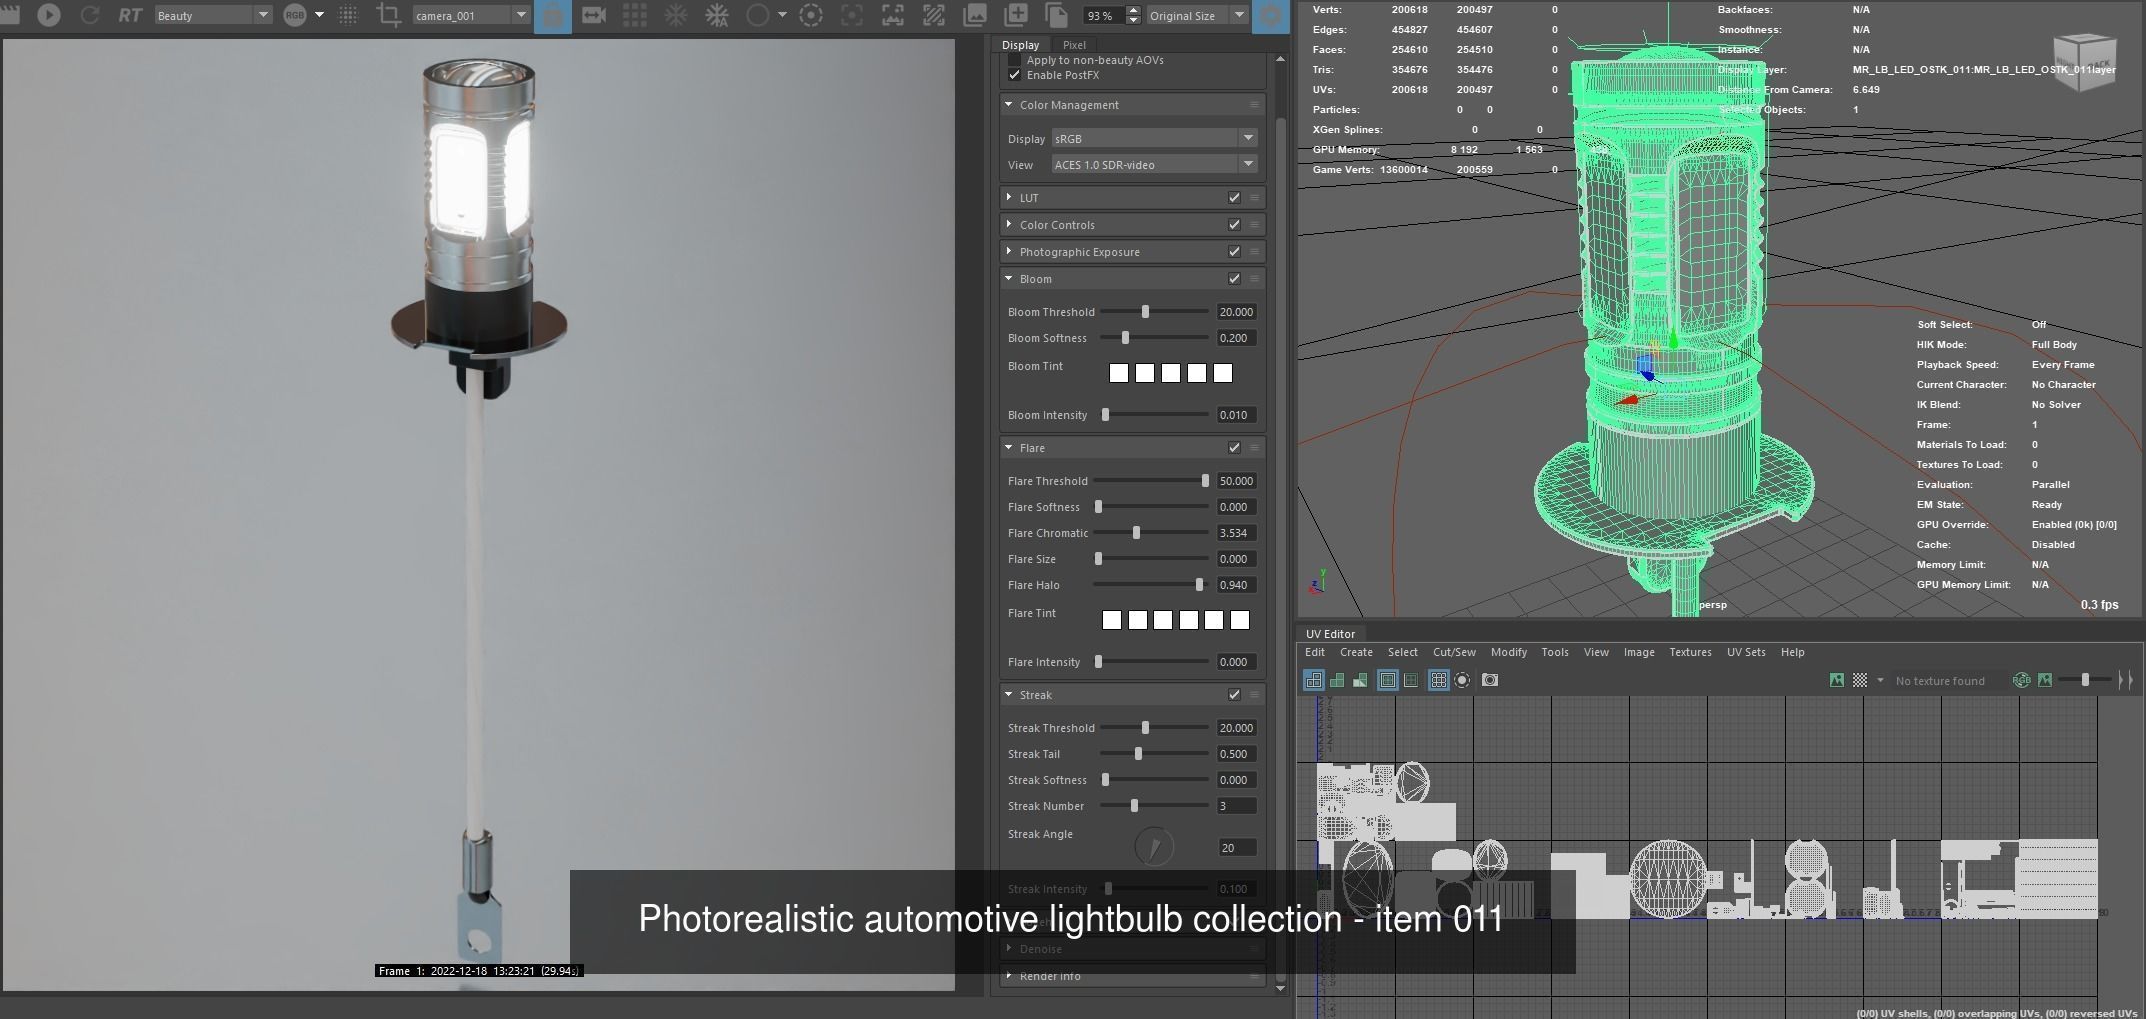This screenshot has width=2146, height=1019.
Task: Click the first Bloom Tint swatch
Action: (1119, 373)
